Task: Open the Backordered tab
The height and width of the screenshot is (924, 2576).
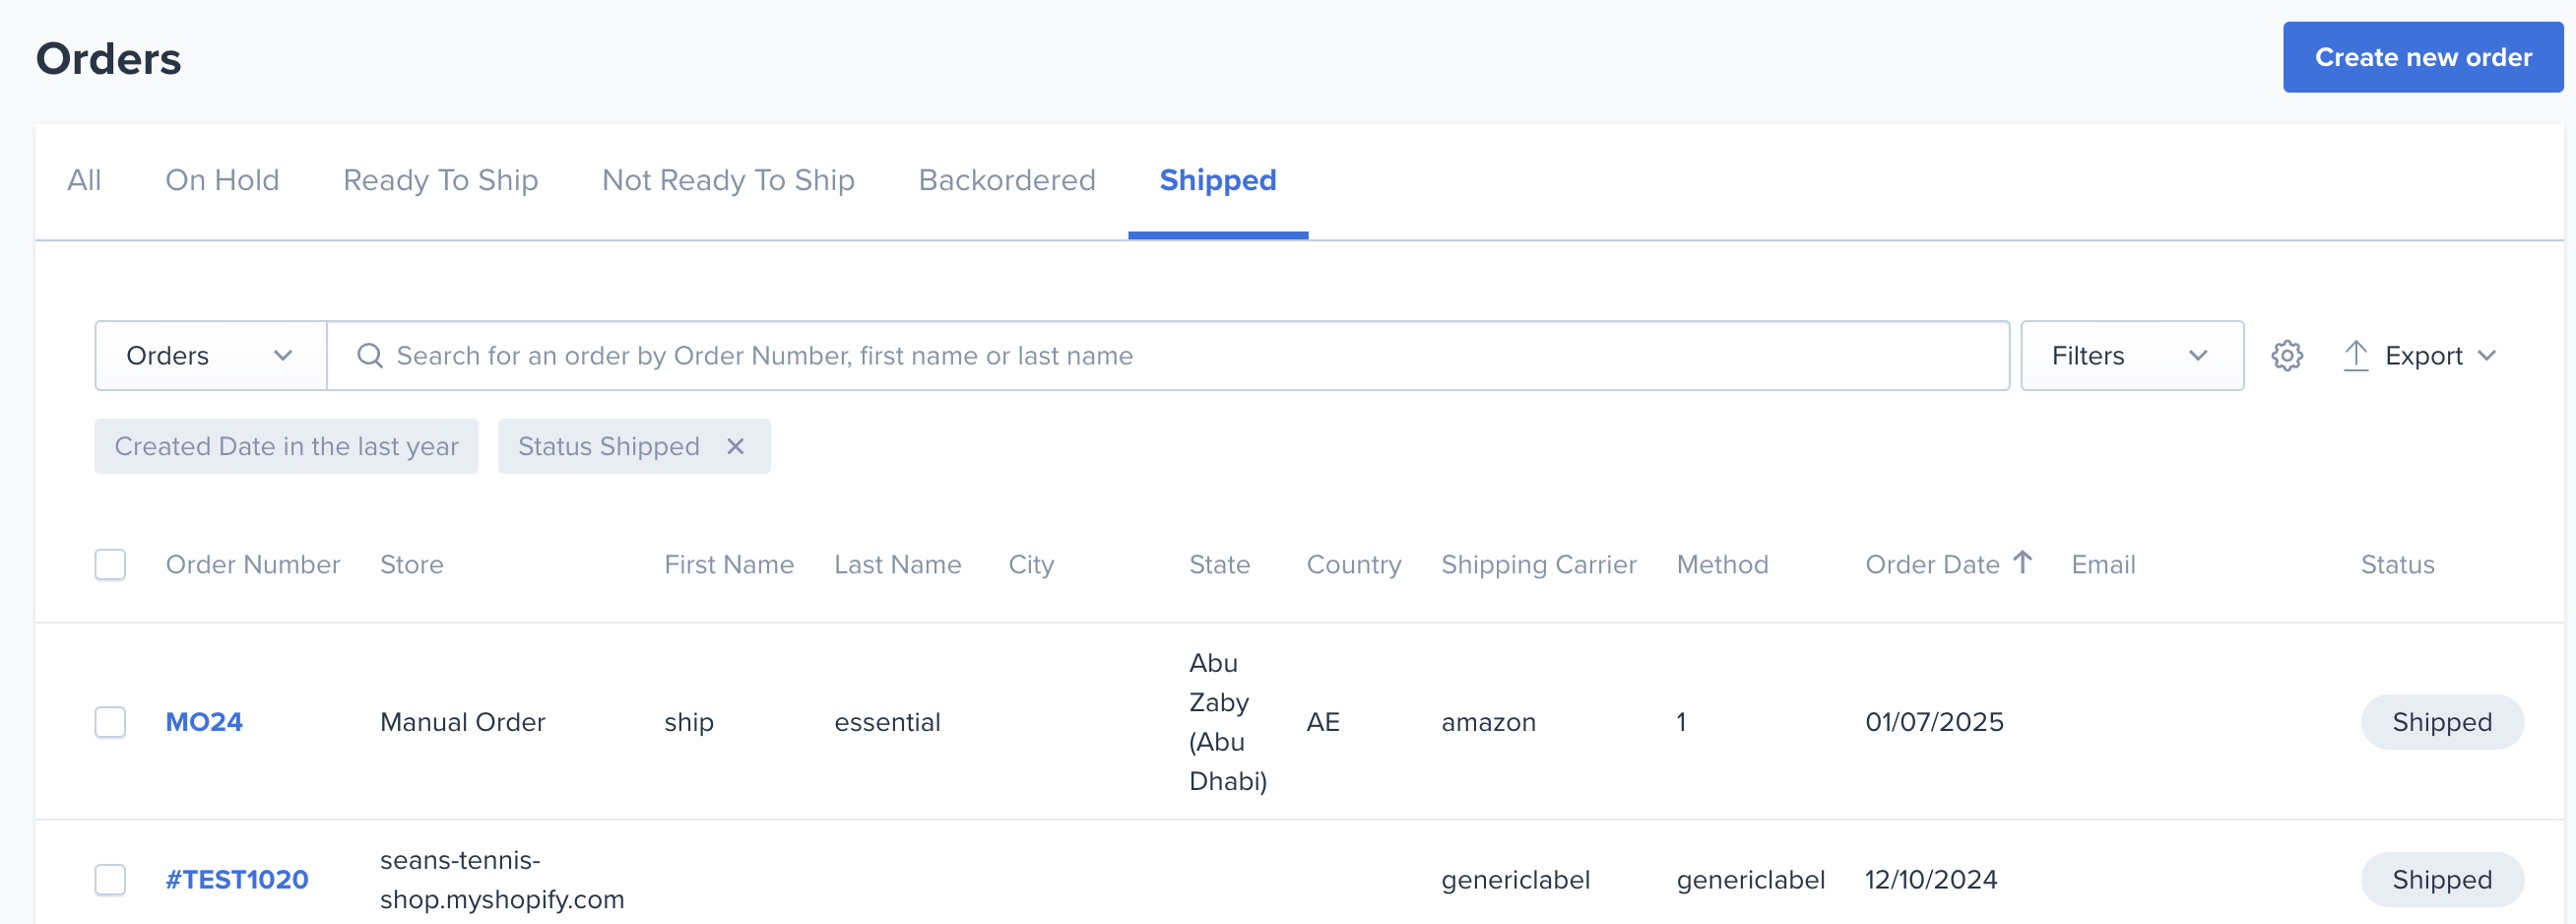Action: pos(1007,180)
